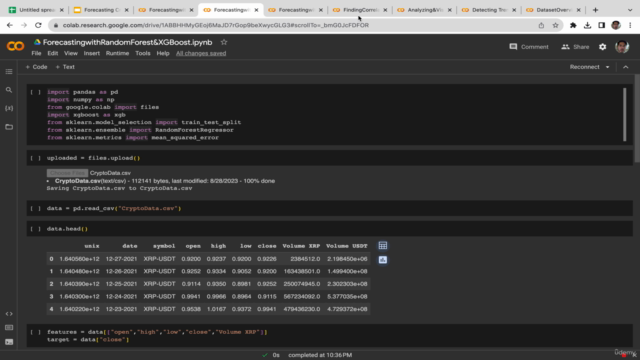Screen dimensions: 640x360
Task: Convert dataframe to interactive table icon
Action: [382, 246]
